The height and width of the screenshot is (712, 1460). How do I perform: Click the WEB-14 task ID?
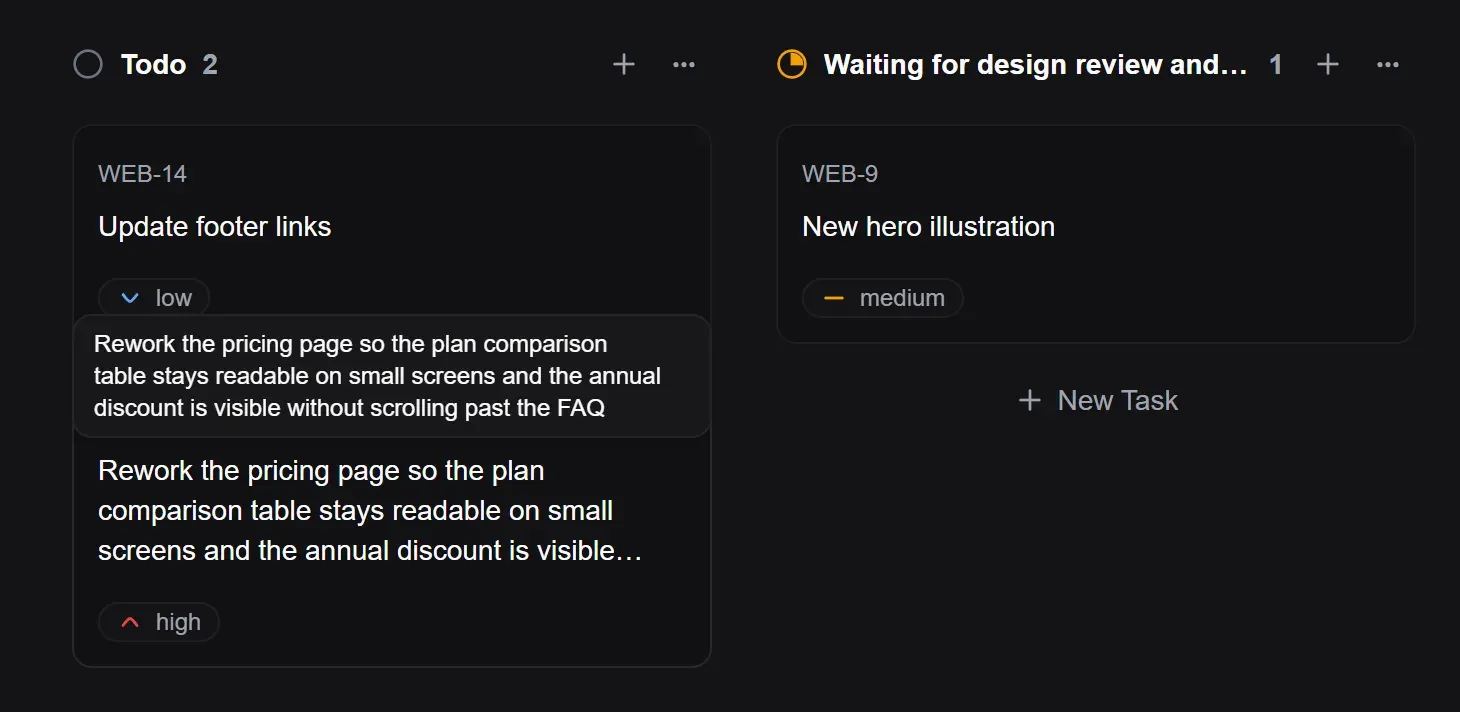[143, 174]
